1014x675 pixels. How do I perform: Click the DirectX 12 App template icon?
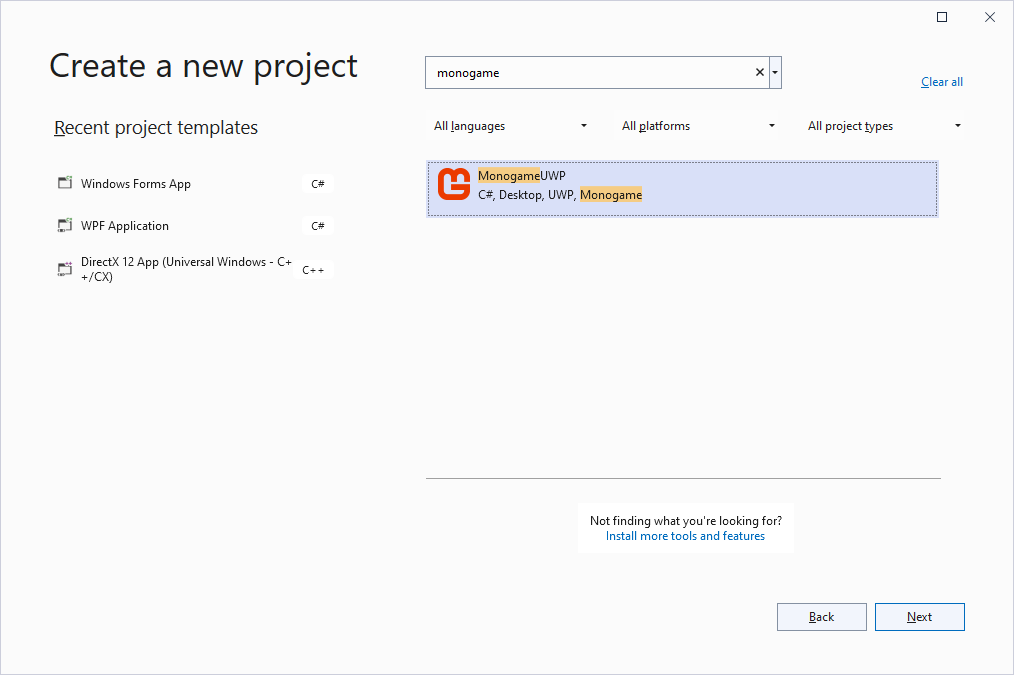65,269
